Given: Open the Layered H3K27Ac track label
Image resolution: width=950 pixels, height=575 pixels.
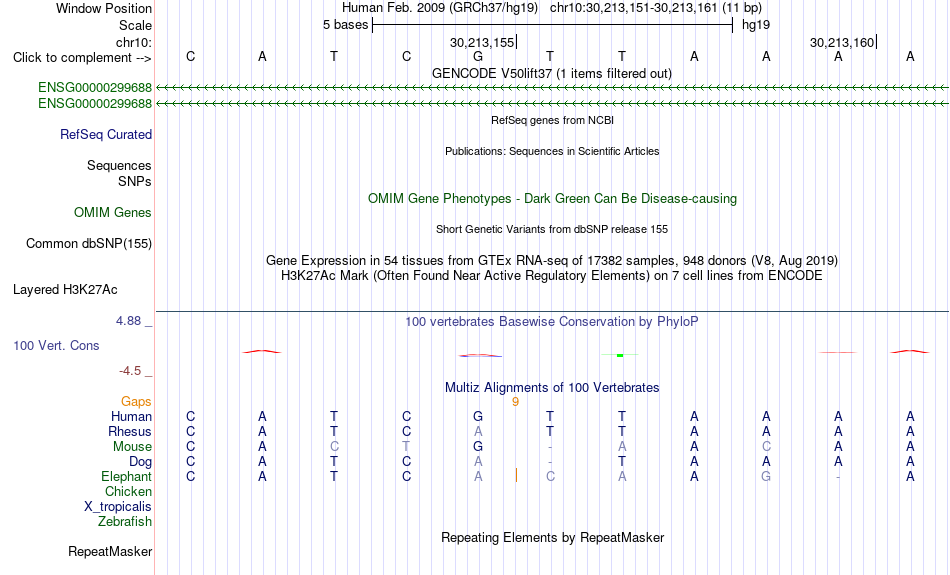Looking at the screenshot, I should 65,290.
